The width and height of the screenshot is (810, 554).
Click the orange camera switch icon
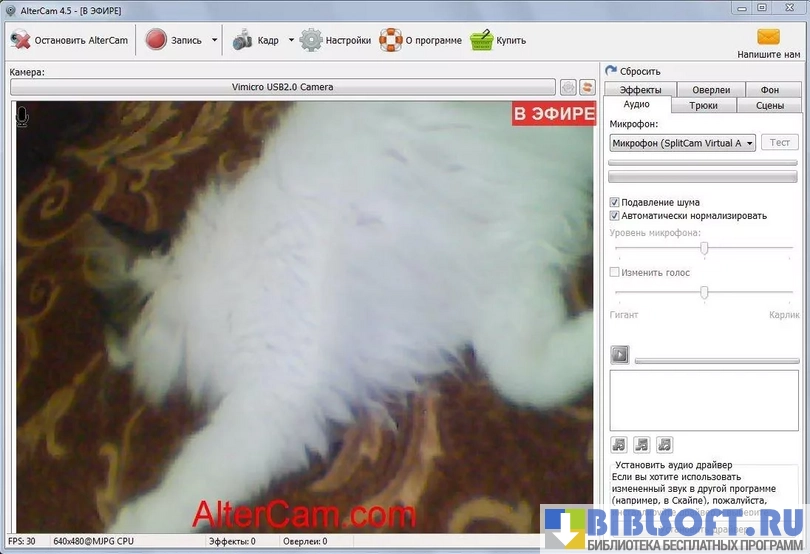pos(587,87)
